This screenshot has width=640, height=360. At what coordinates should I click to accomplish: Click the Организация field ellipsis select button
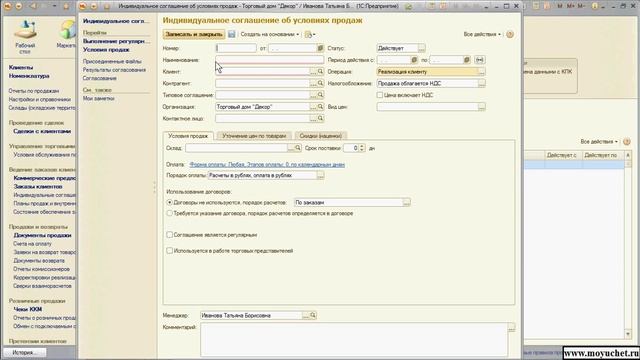(x=313, y=107)
